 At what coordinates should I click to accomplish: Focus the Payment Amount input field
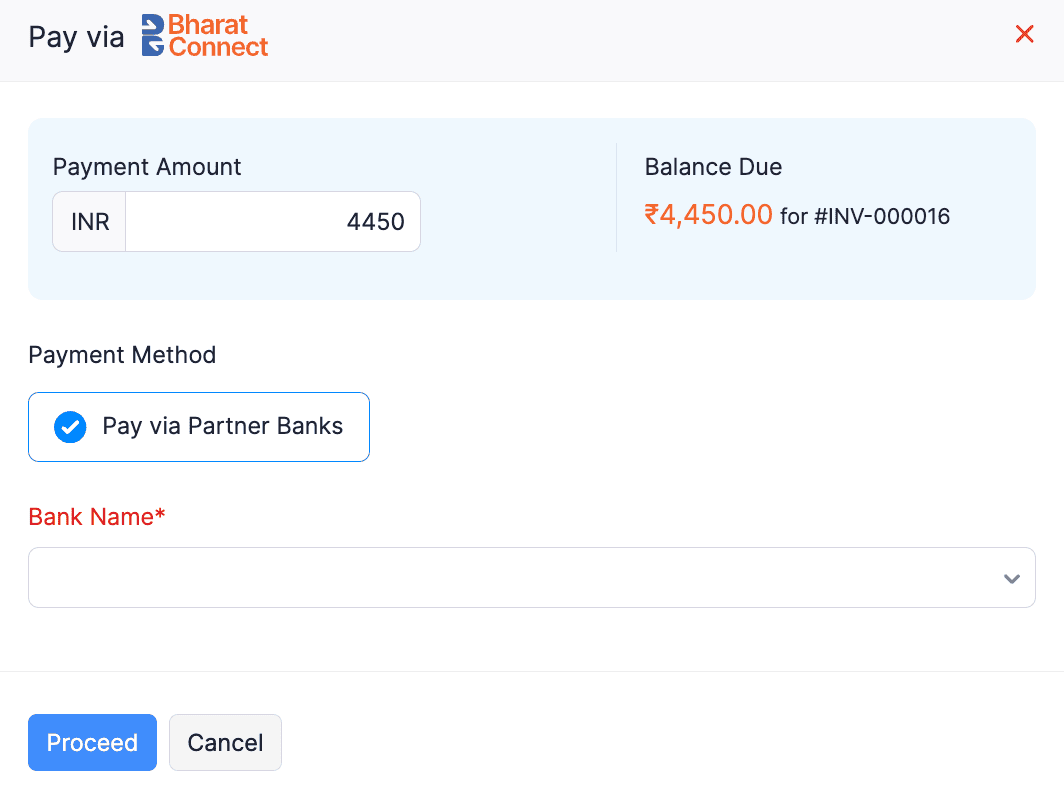click(x=272, y=222)
